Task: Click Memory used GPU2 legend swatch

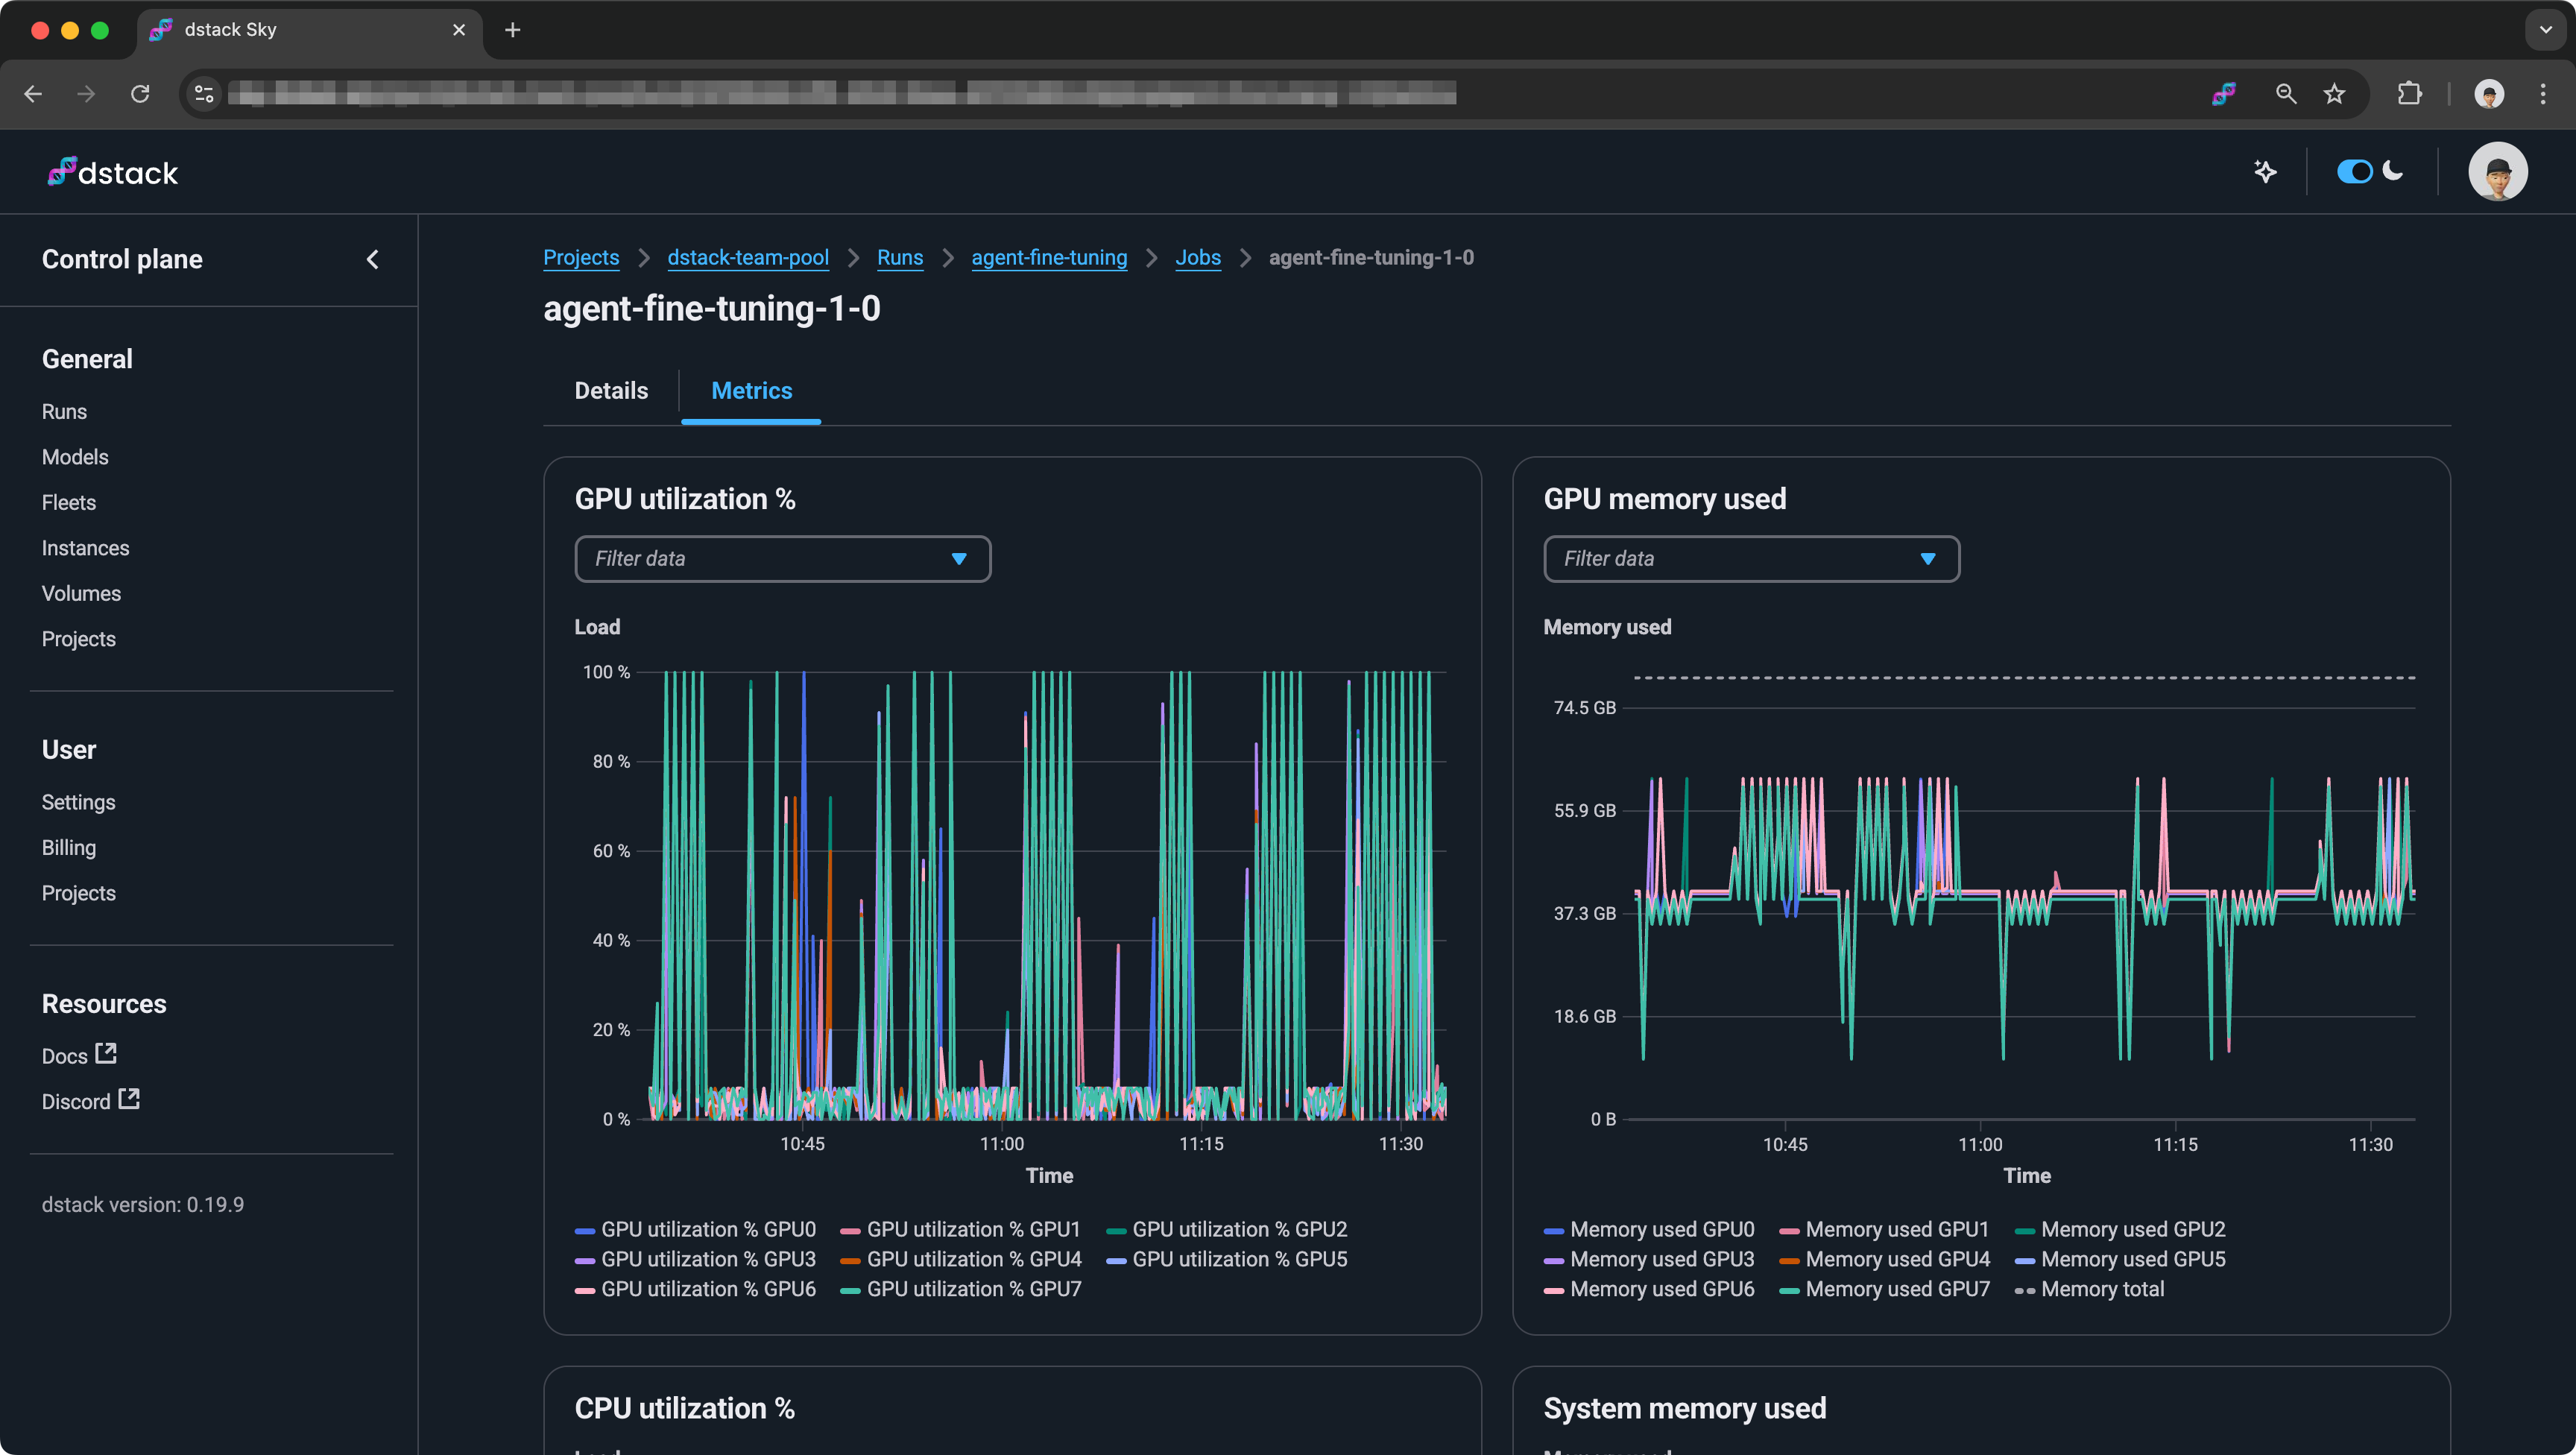Action: click(x=2025, y=1231)
